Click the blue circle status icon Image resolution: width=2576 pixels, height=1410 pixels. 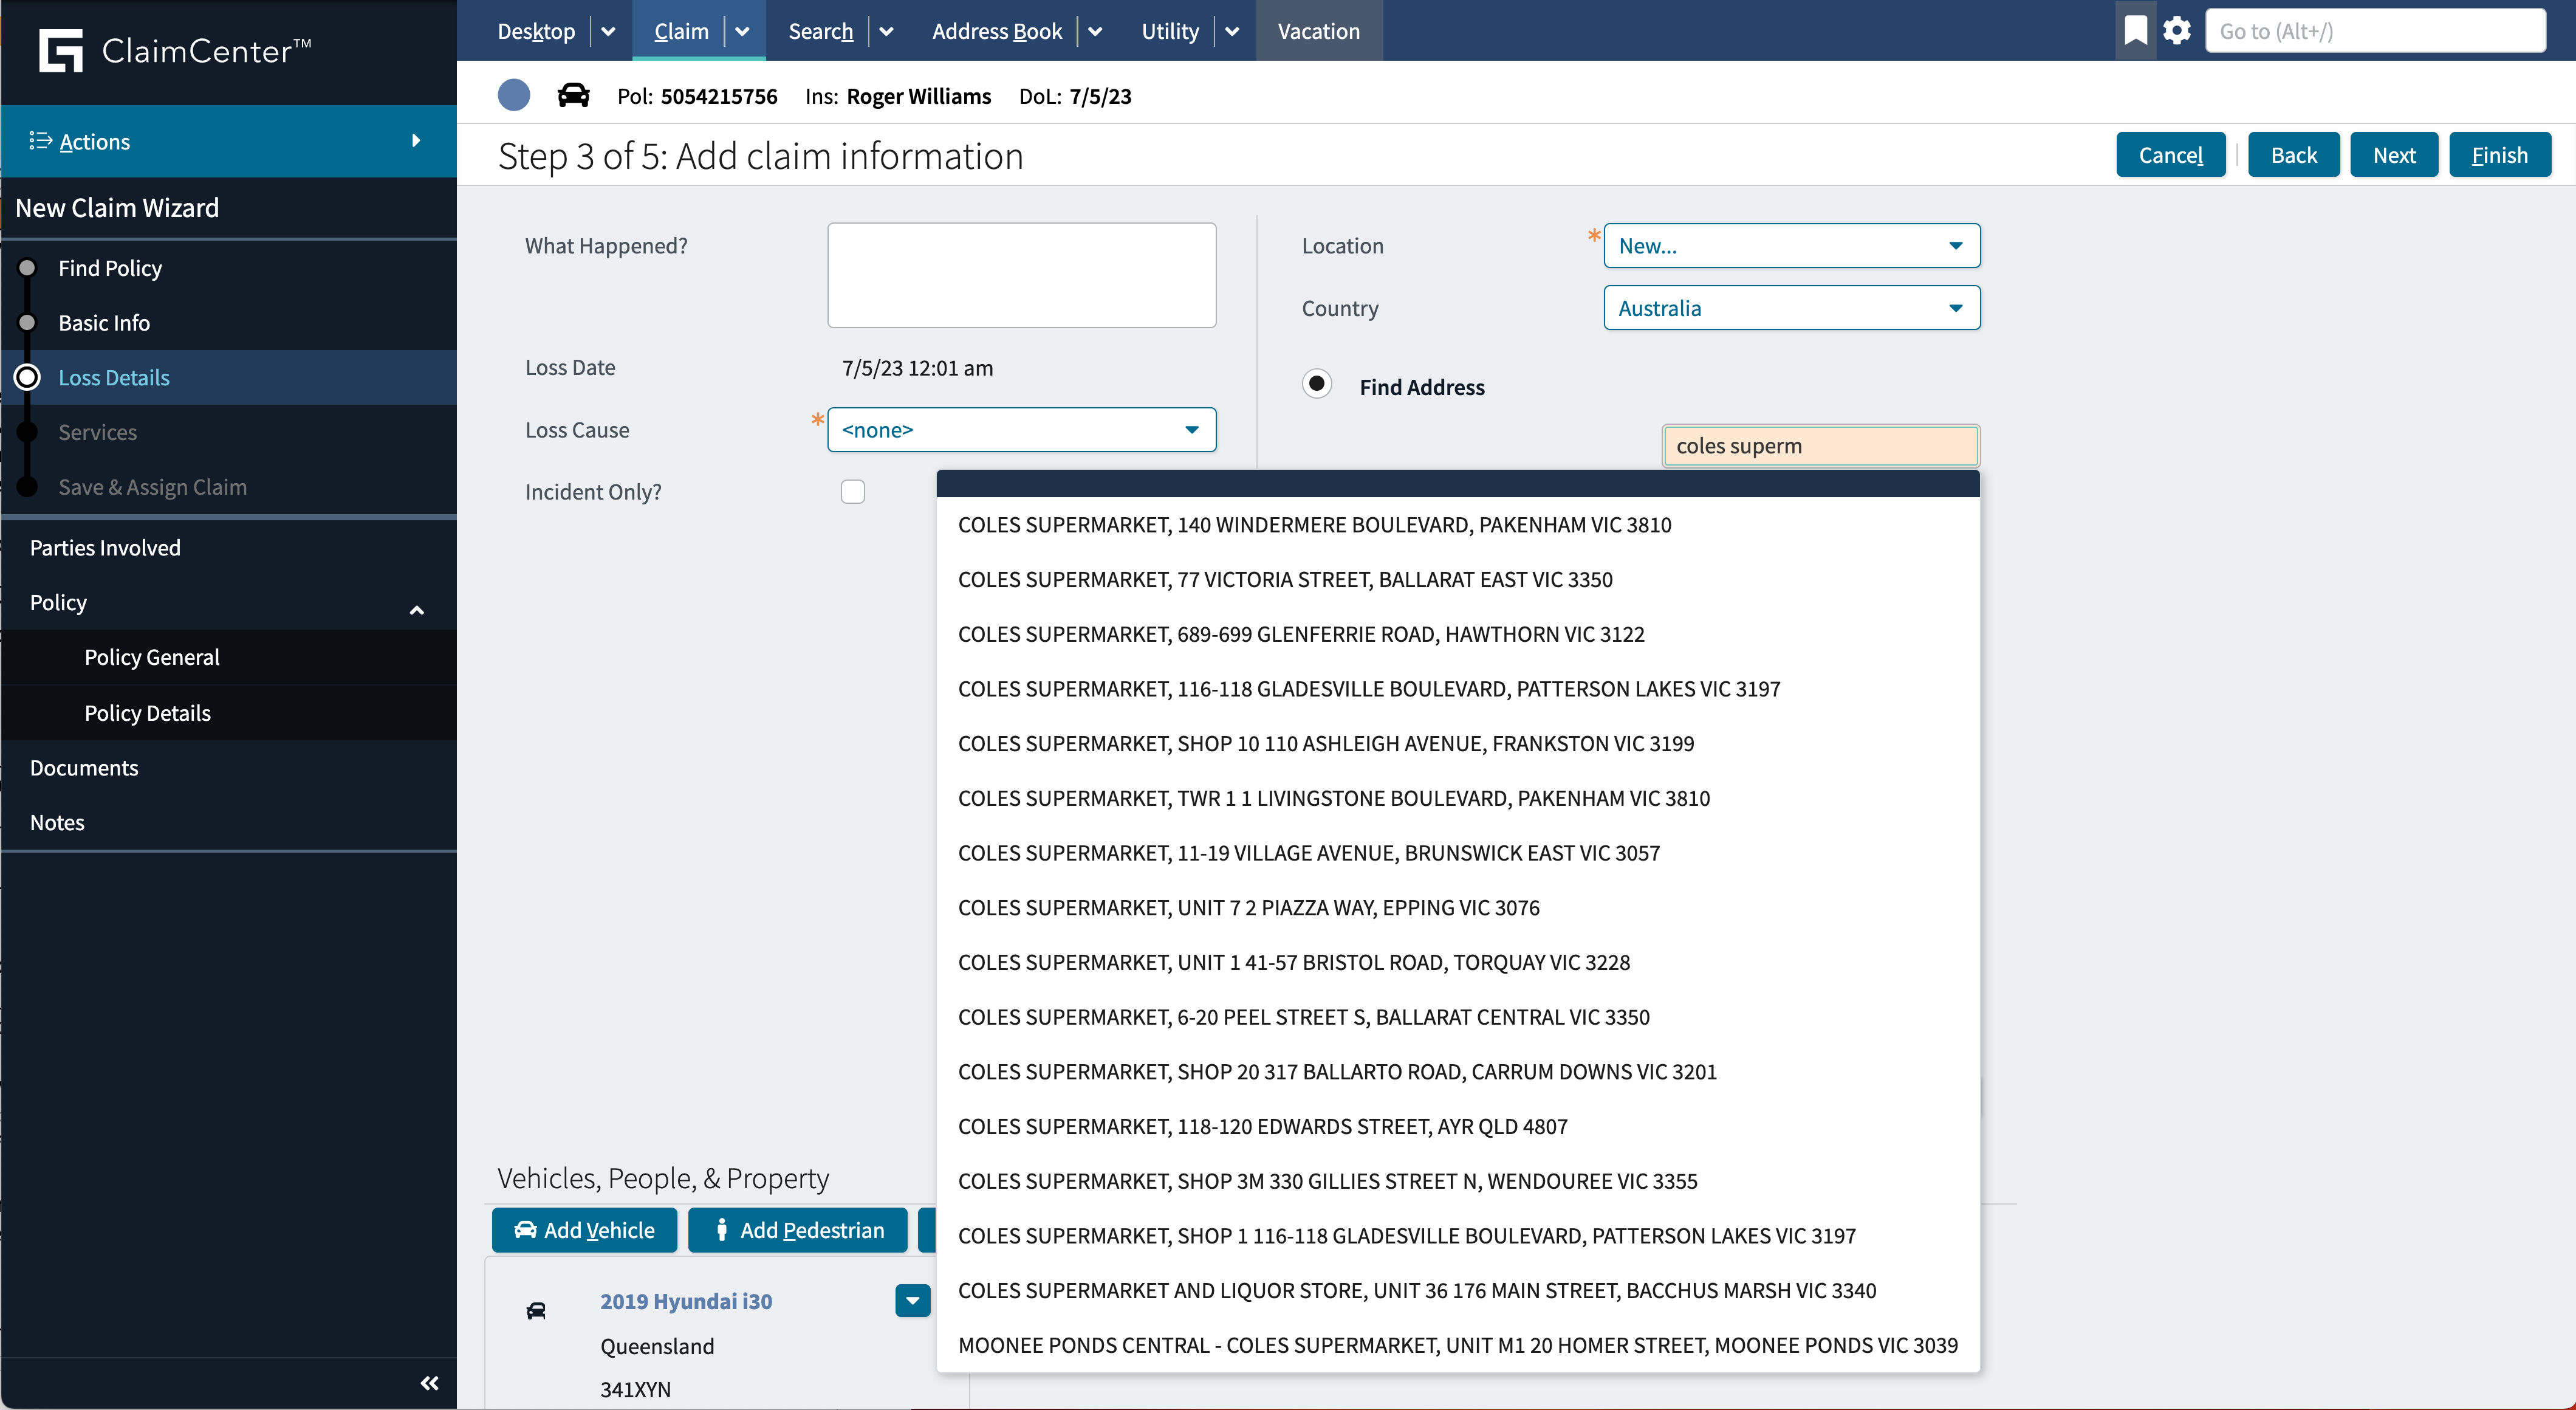click(x=514, y=96)
